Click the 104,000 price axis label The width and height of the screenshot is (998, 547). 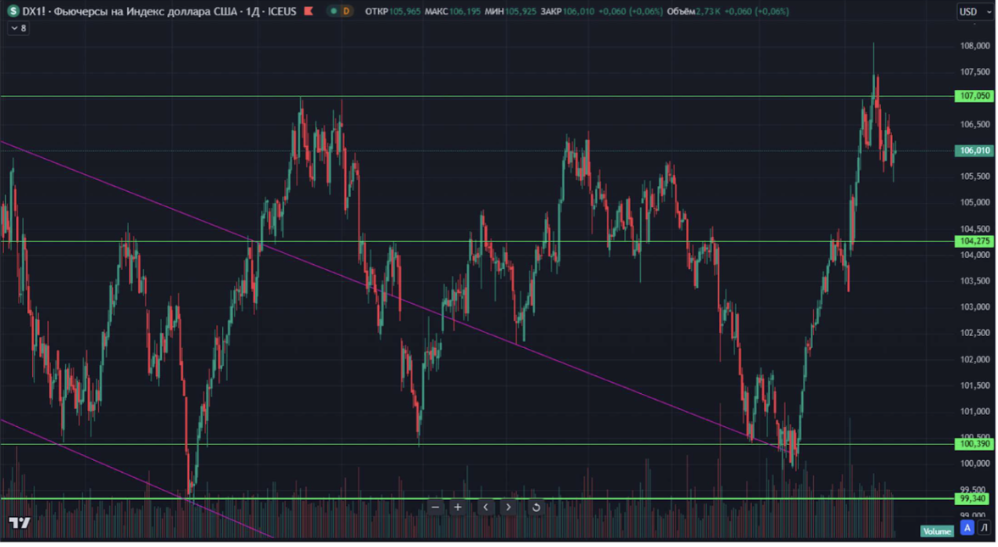click(x=974, y=255)
